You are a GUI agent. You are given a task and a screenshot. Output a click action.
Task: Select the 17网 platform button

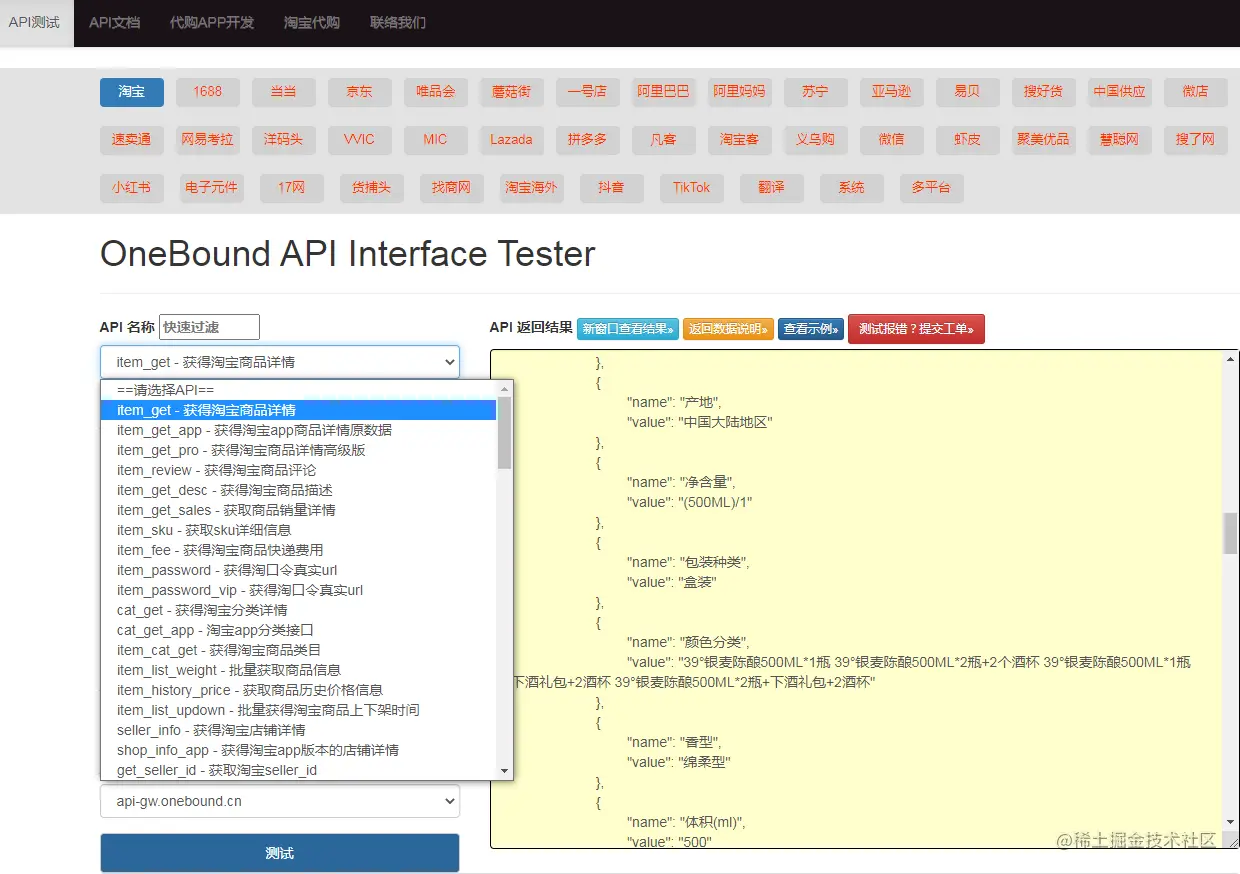click(292, 188)
